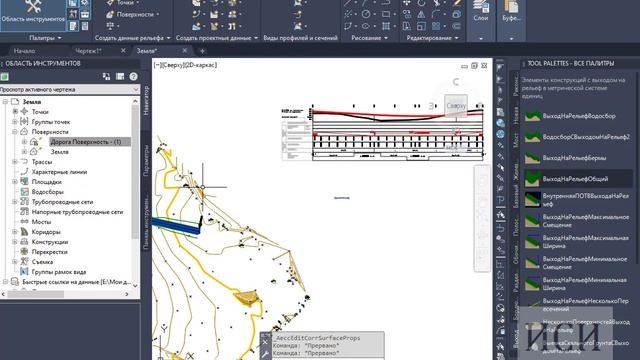The image size is (640, 360).
Task: Select the Съемка tree item
Action: tap(42, 262)
